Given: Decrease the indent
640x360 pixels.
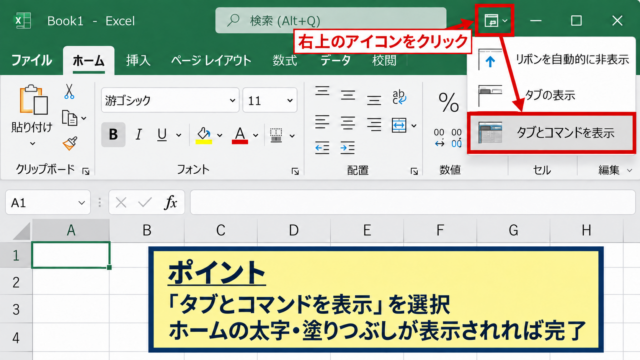Looking at the screenshot, I should point(322,148).
